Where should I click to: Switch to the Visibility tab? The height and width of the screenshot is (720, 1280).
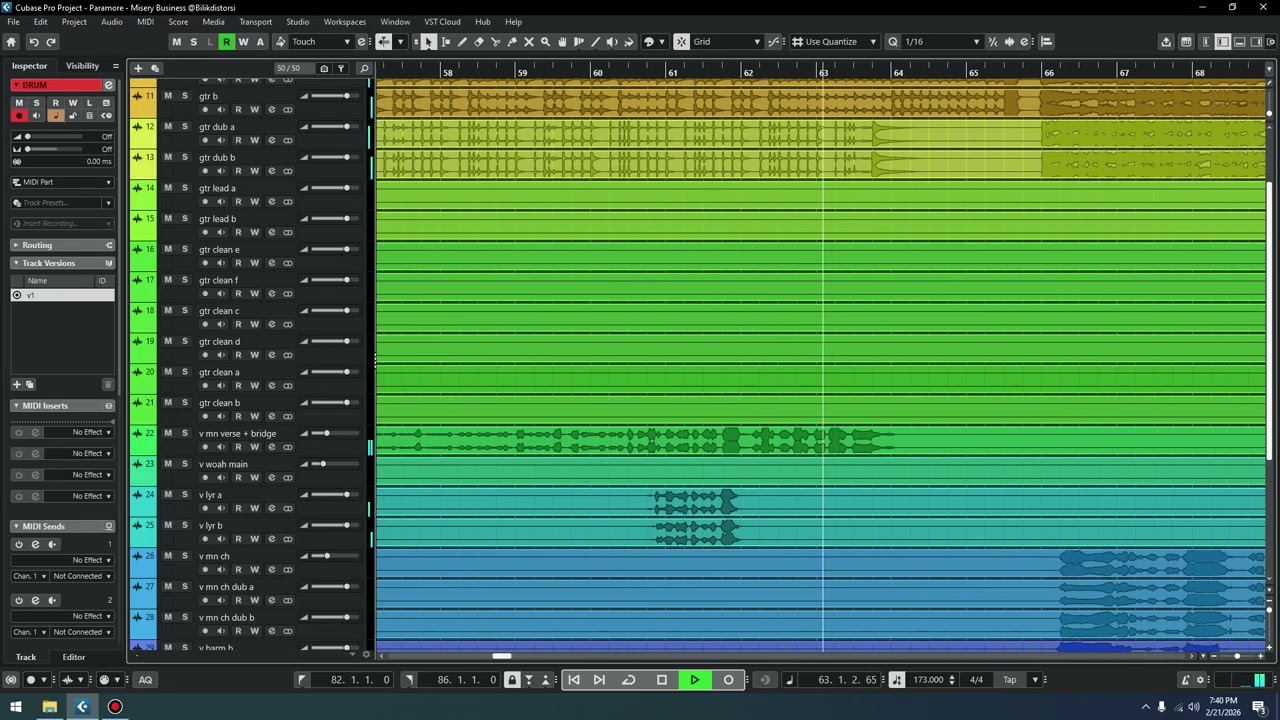(82, 66)
